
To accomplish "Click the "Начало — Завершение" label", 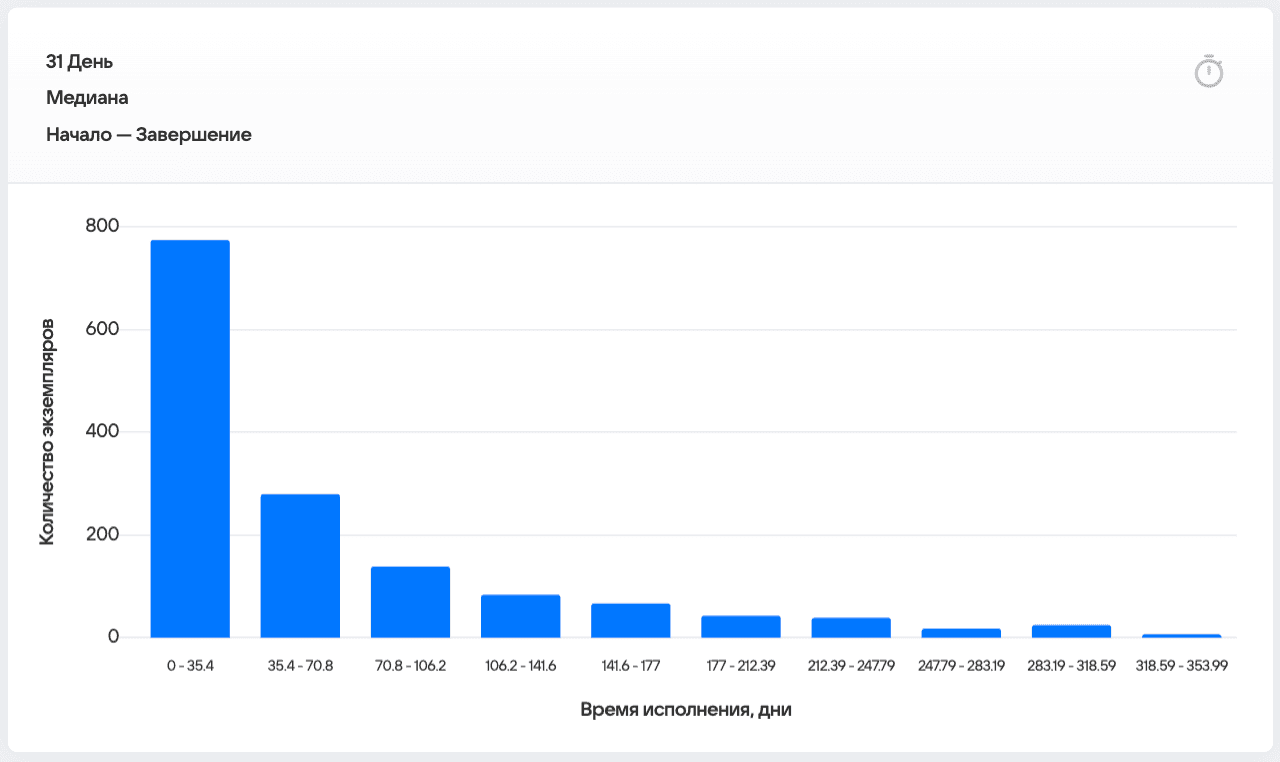I will coord(149,134).
